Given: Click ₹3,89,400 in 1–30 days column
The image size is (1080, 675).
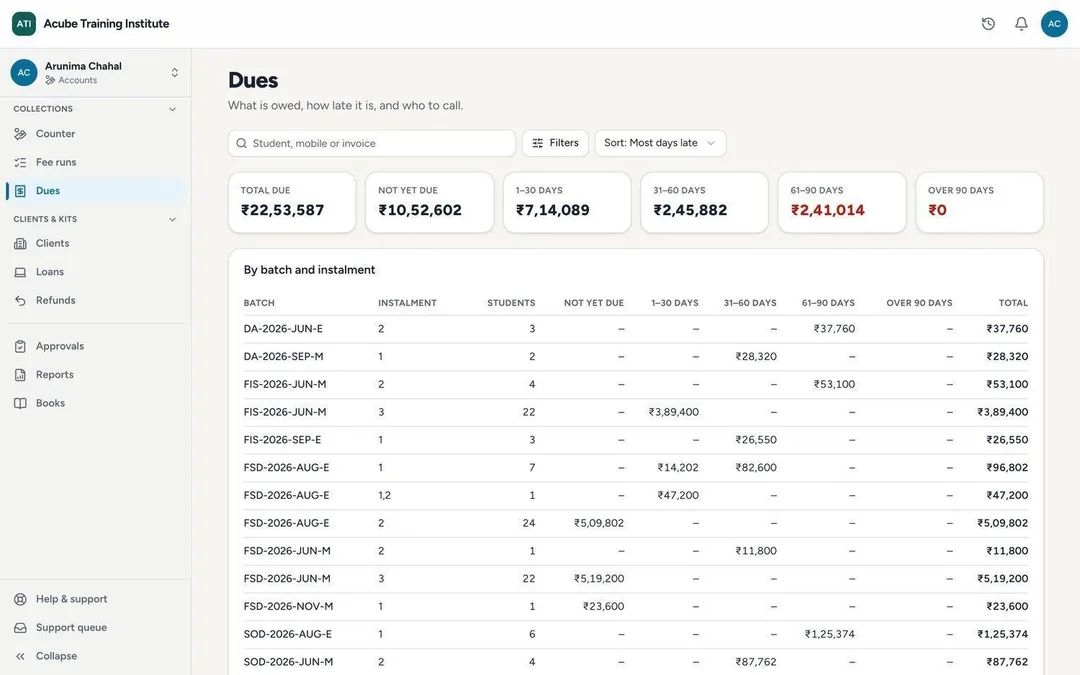Looking at the screenshot, I should tap(674, 412).
